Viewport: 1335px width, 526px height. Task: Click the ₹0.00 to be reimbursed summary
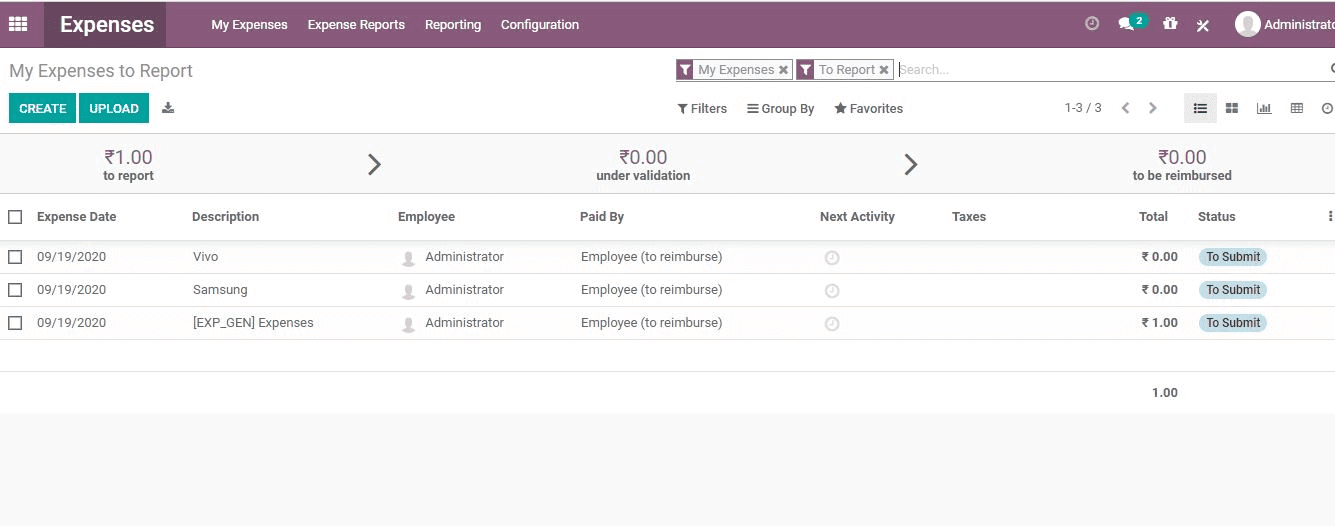tap(1182, 165)
